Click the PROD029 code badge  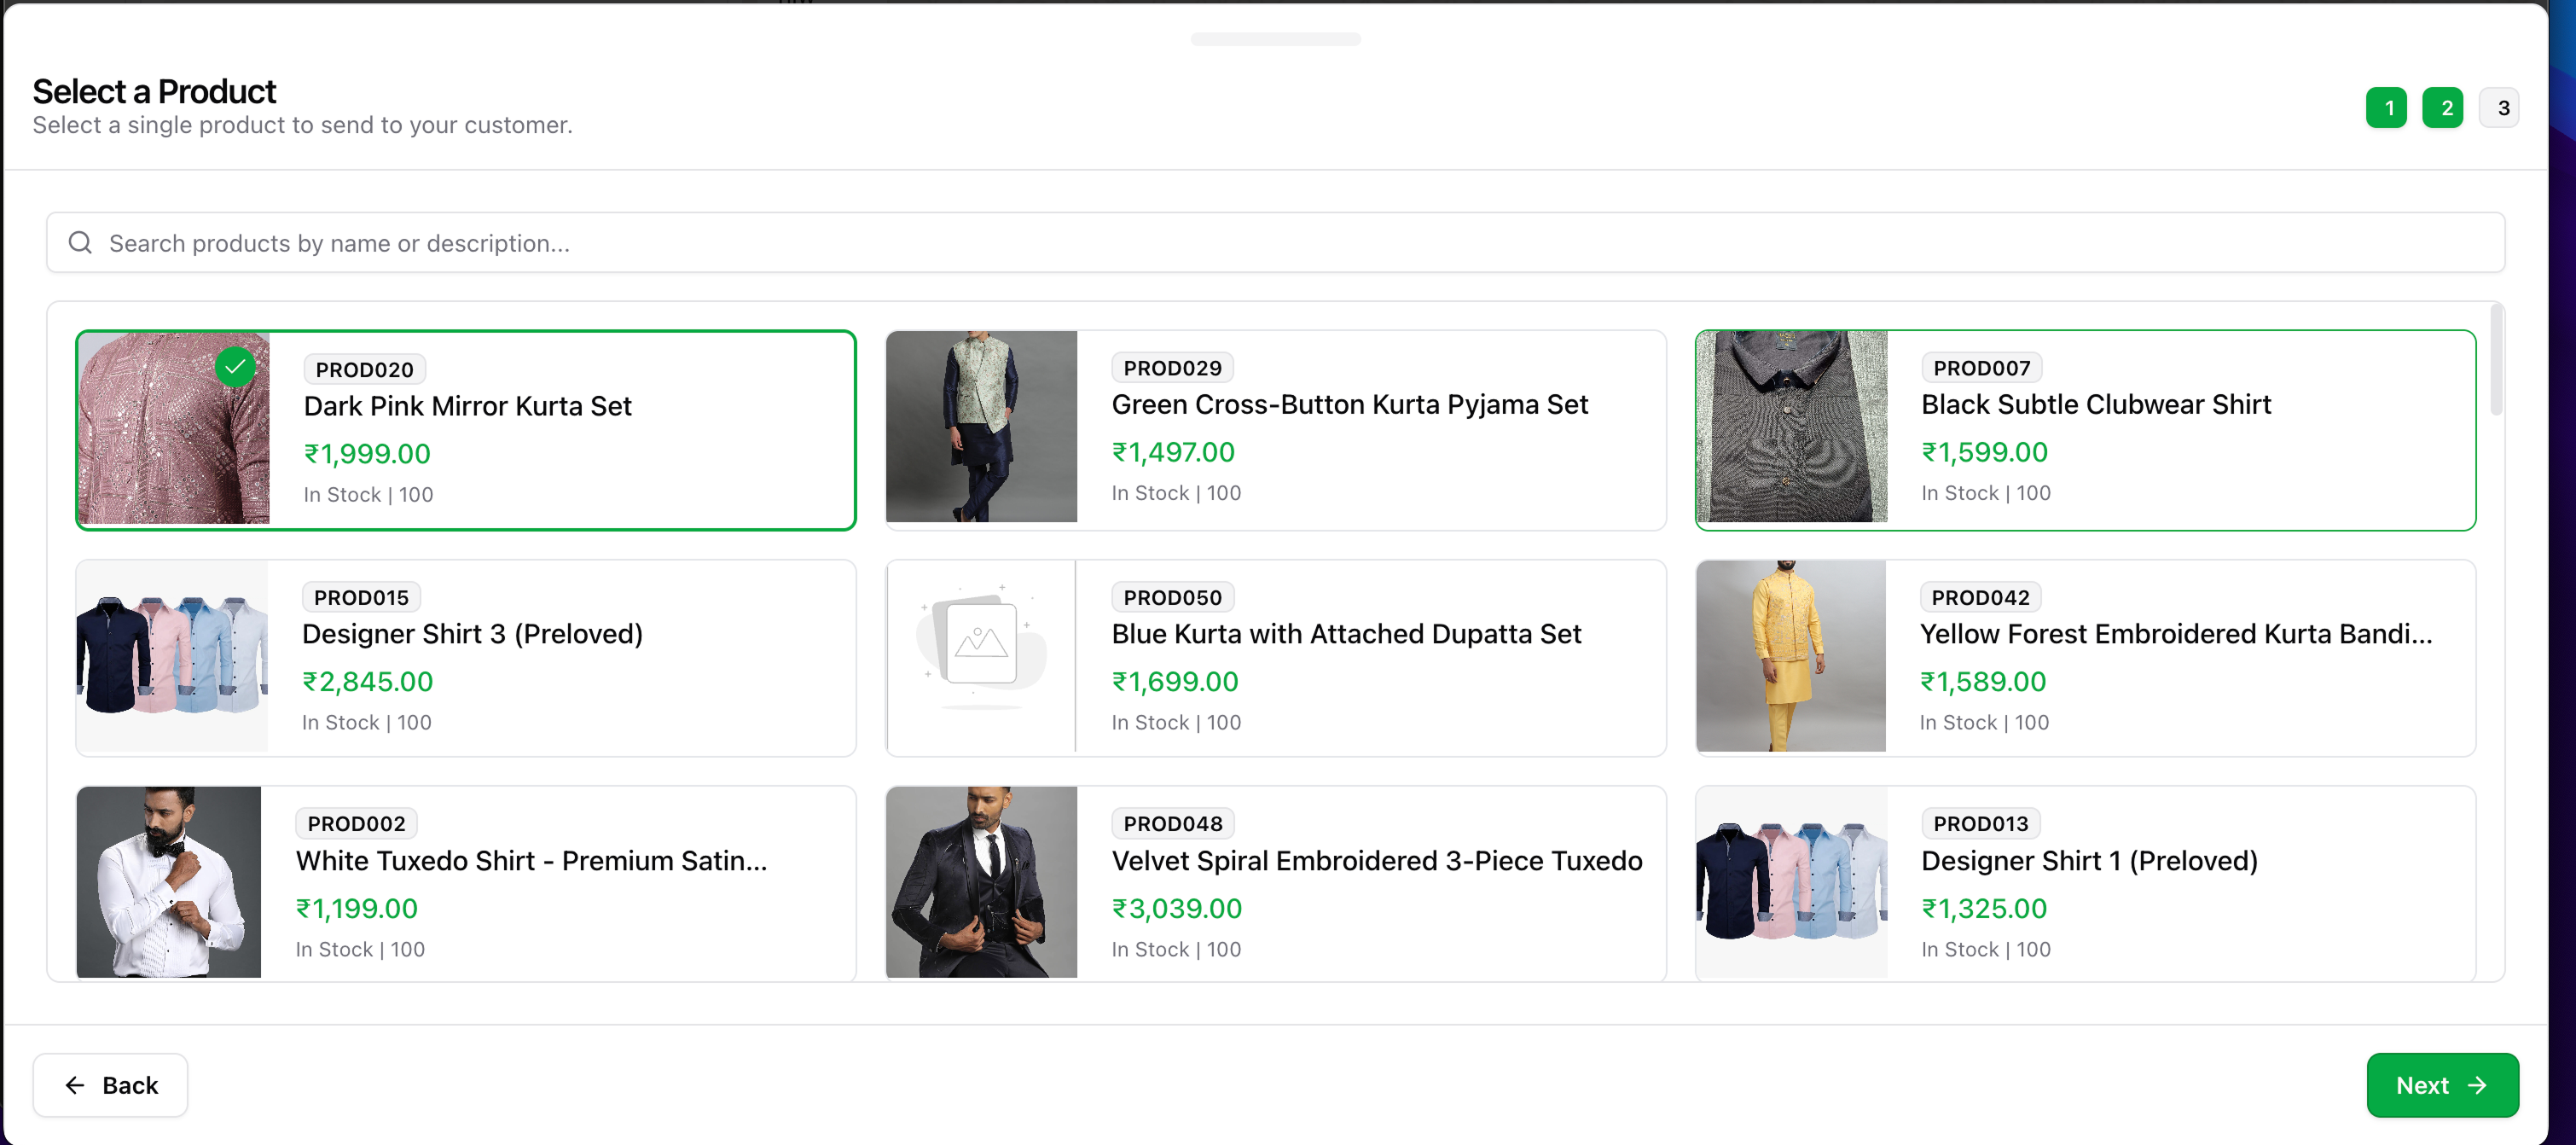click(x=1172, y=368)
